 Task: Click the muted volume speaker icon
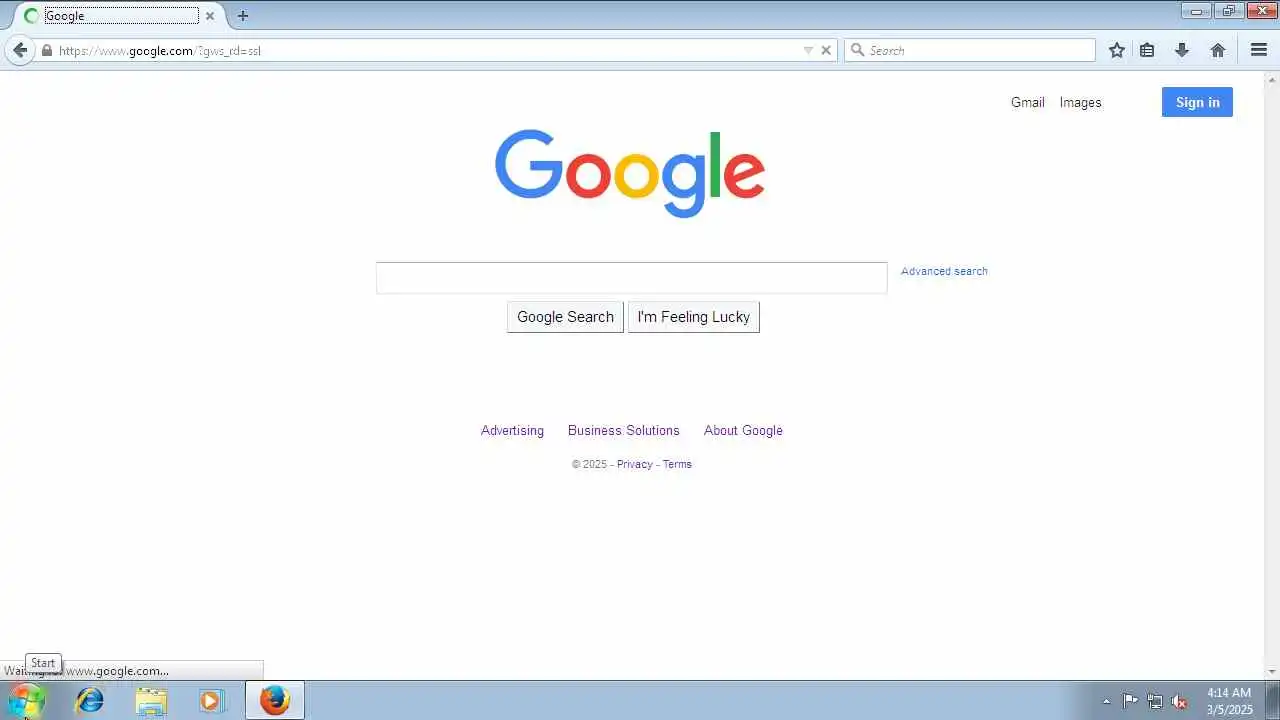1180,701
